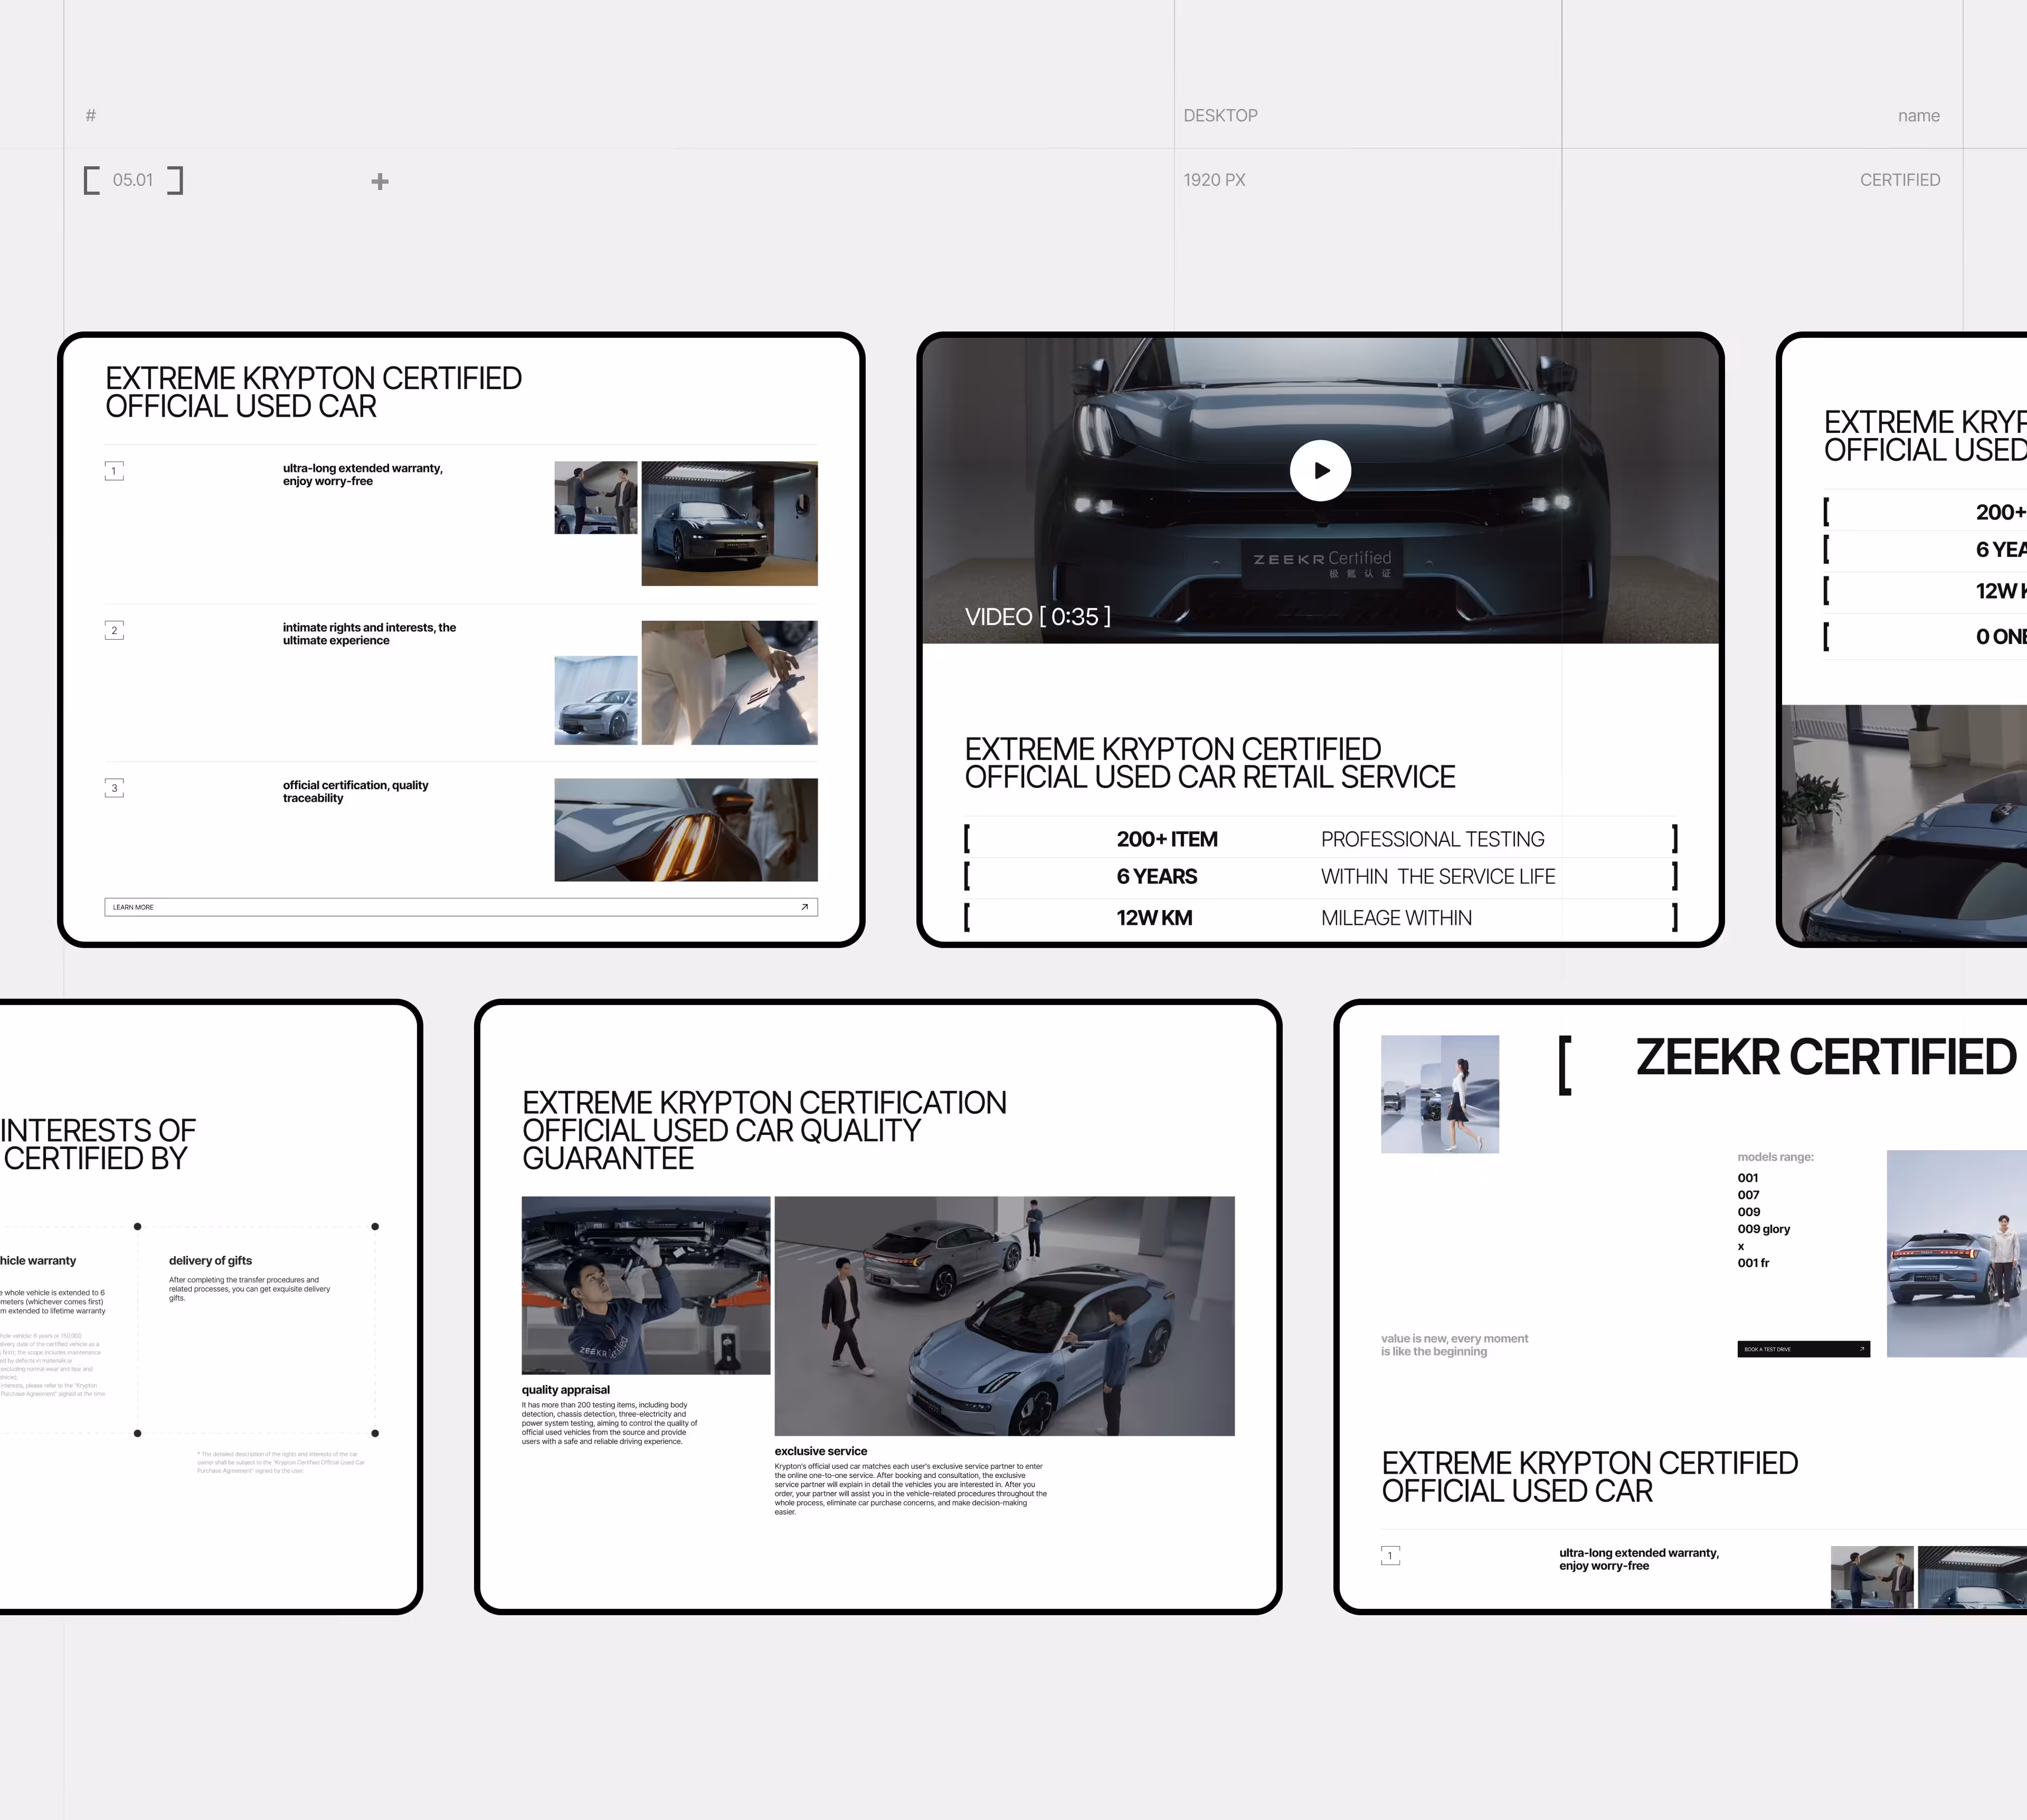Viewport: 2027px width, 1820px height.
Task: Open the LEARN MORE button
Action: [x=461, y=907]
